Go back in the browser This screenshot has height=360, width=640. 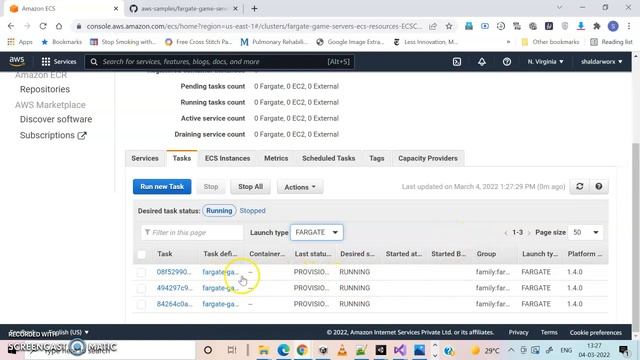11,26
